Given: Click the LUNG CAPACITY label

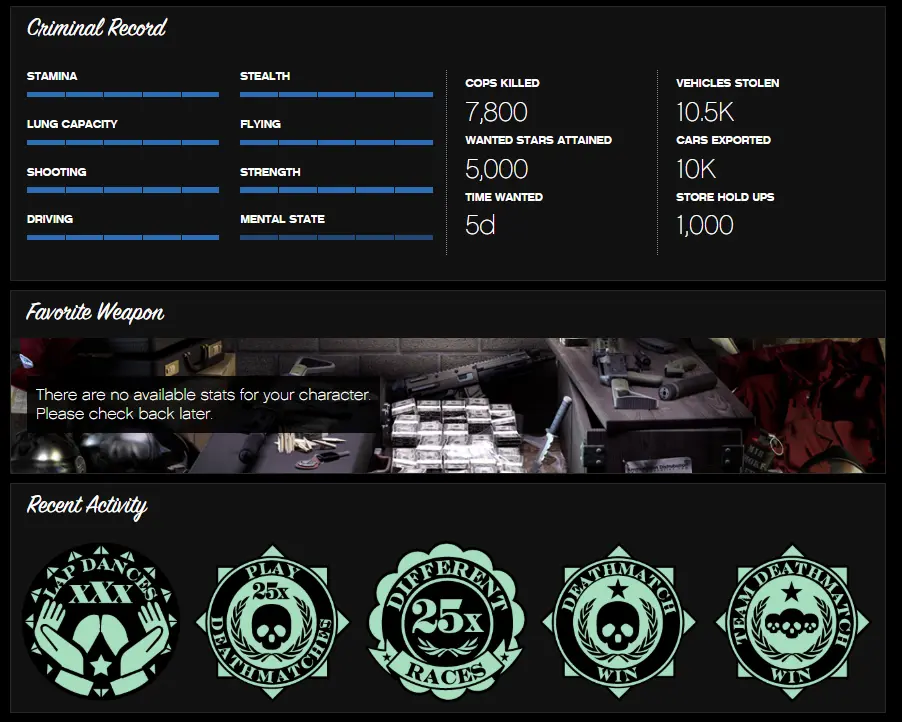Looking at the screenshot, I should click(x=72, y=124).
